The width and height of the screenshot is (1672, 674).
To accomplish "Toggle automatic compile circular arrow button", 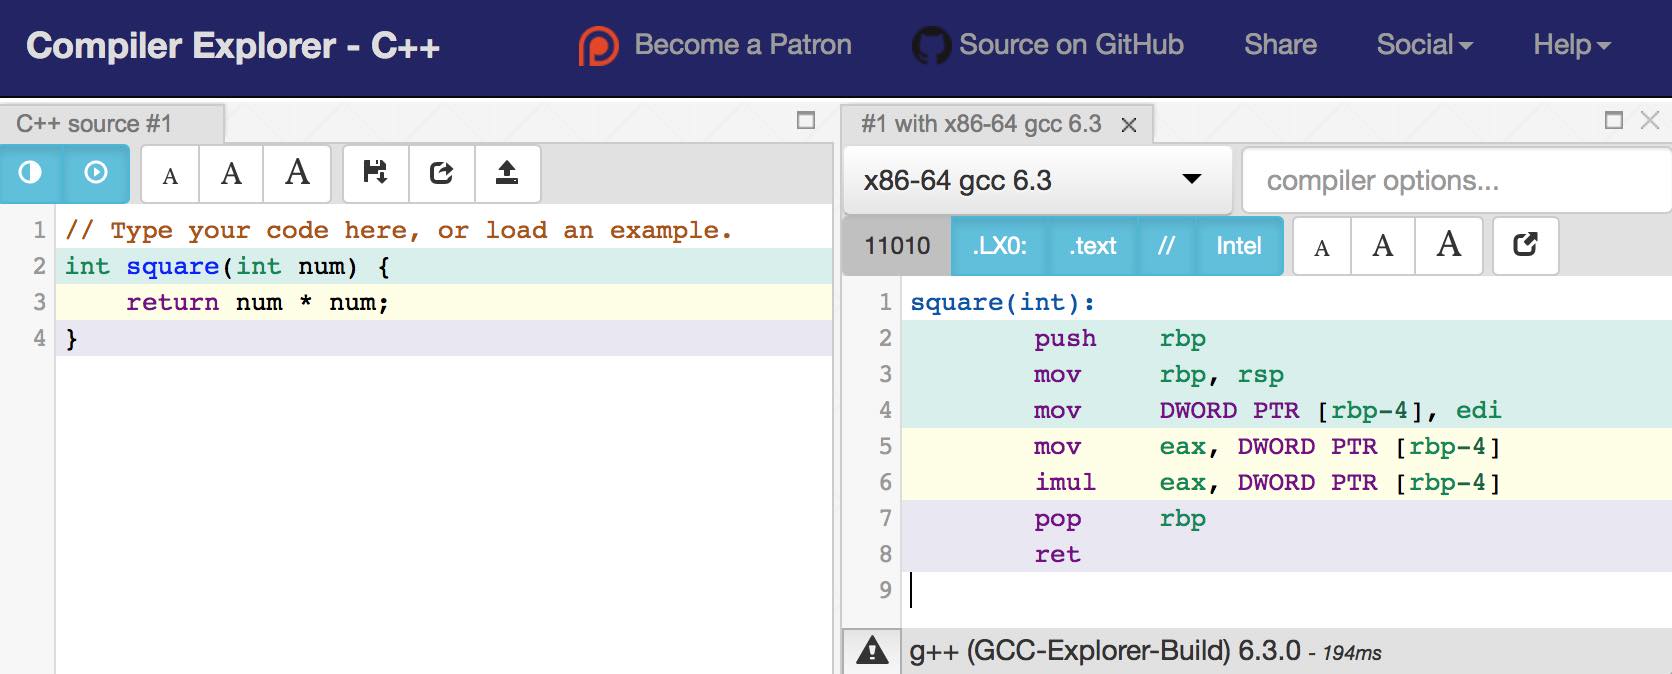I will pyautogui.click(x=96, y=173).
